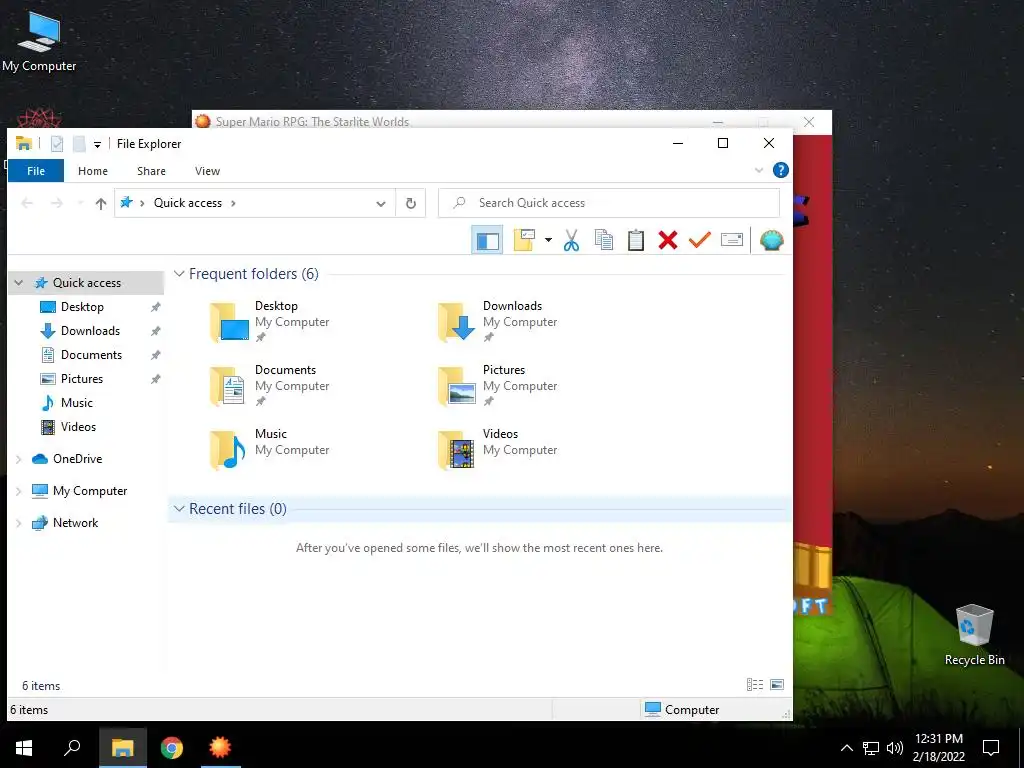Select the Videos frequent folder icon
The height and width of the screenshot is (768, 1024).
coord(457,449)
